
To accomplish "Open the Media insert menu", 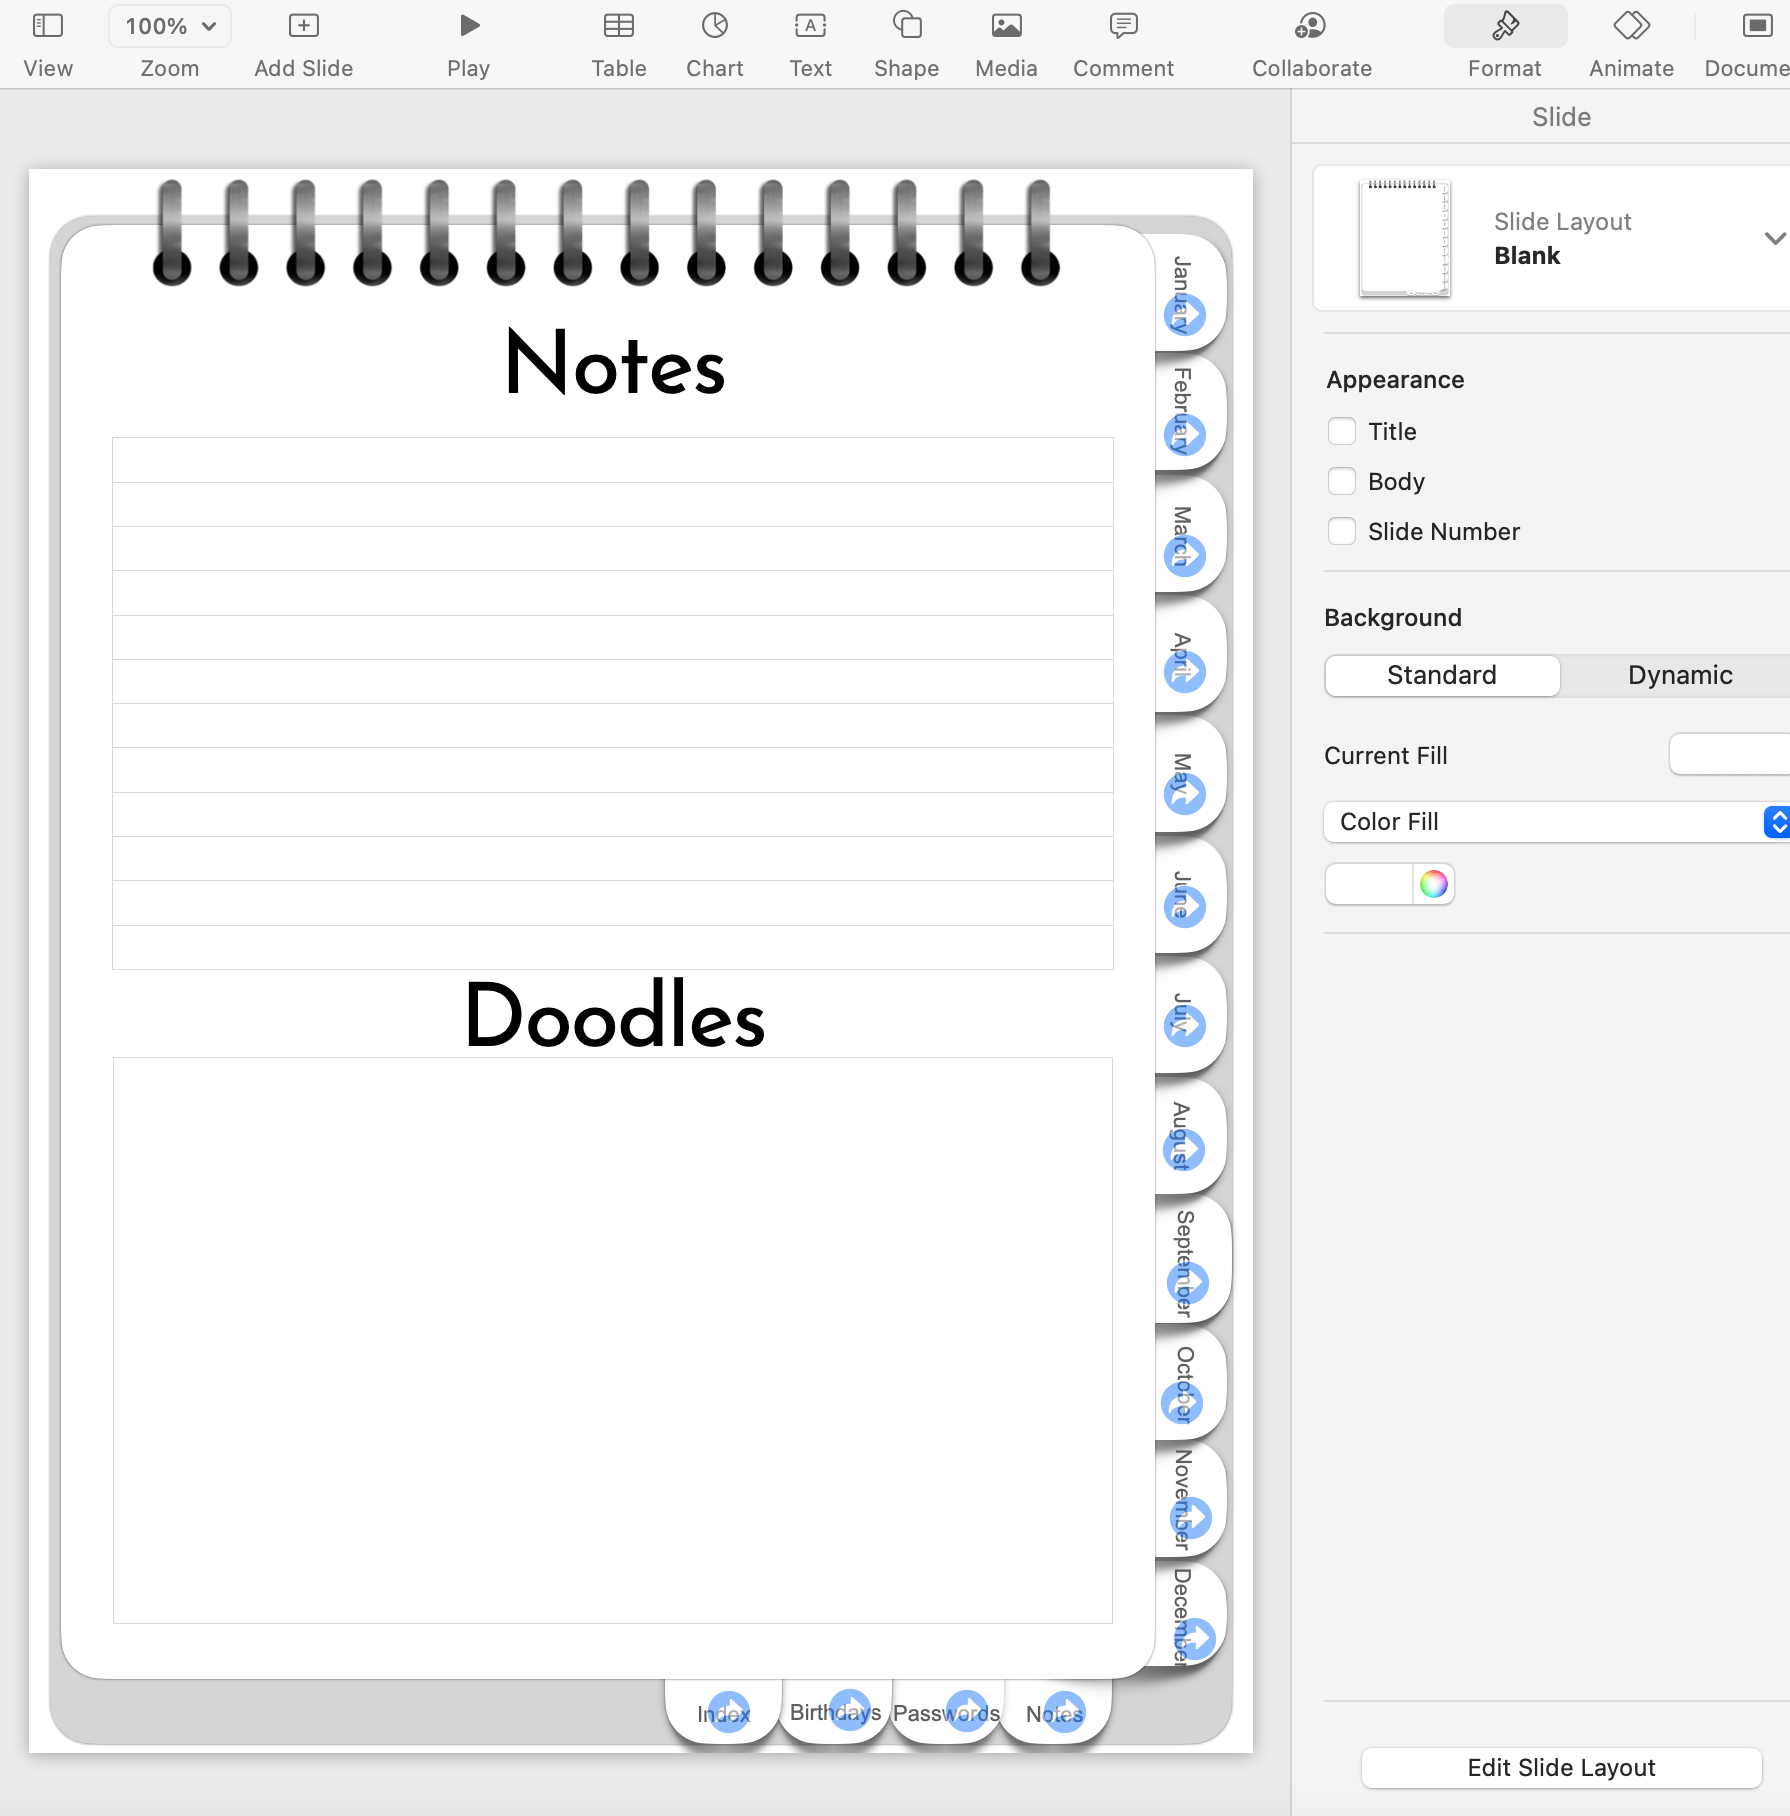I will pyautogui.click(x=1006, y=26).
